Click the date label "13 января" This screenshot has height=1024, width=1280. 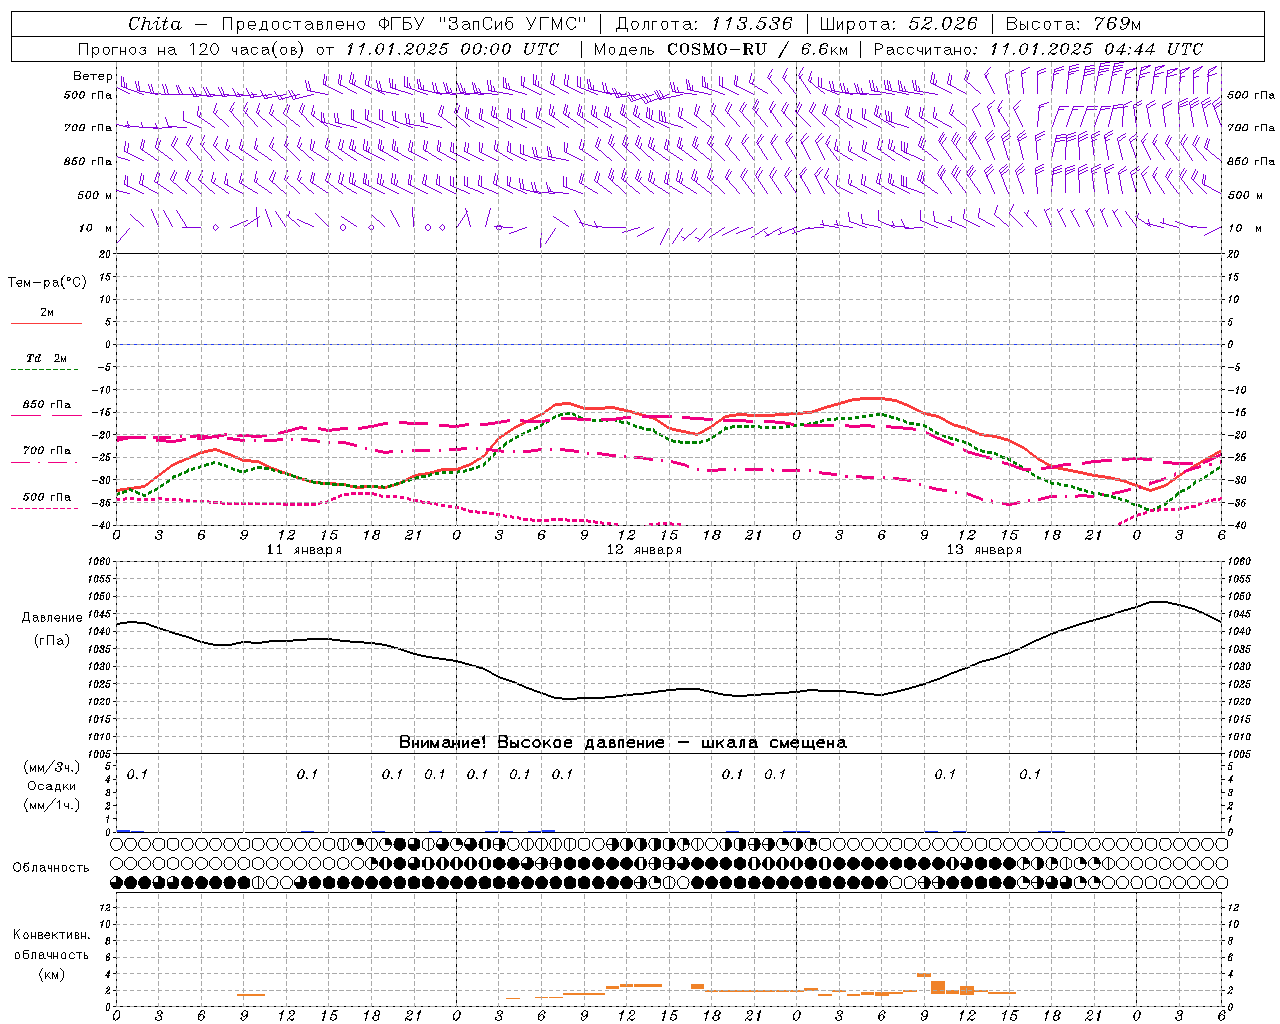click(x=984, y=550)
